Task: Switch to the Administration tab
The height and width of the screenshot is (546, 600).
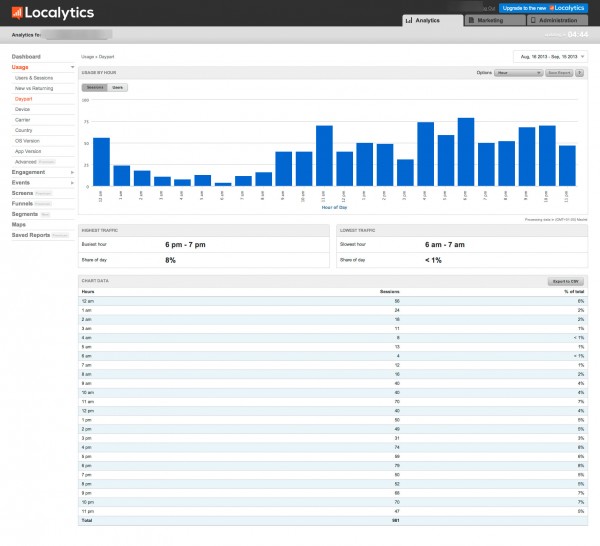Action: (x=558, y=20)
